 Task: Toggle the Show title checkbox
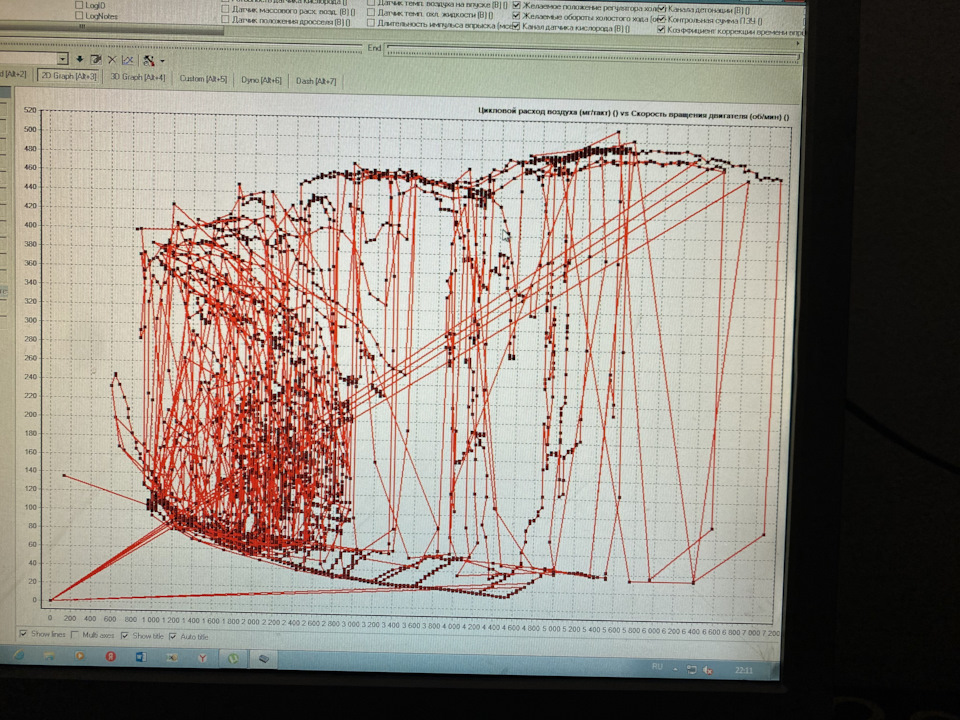click(125, 636)
